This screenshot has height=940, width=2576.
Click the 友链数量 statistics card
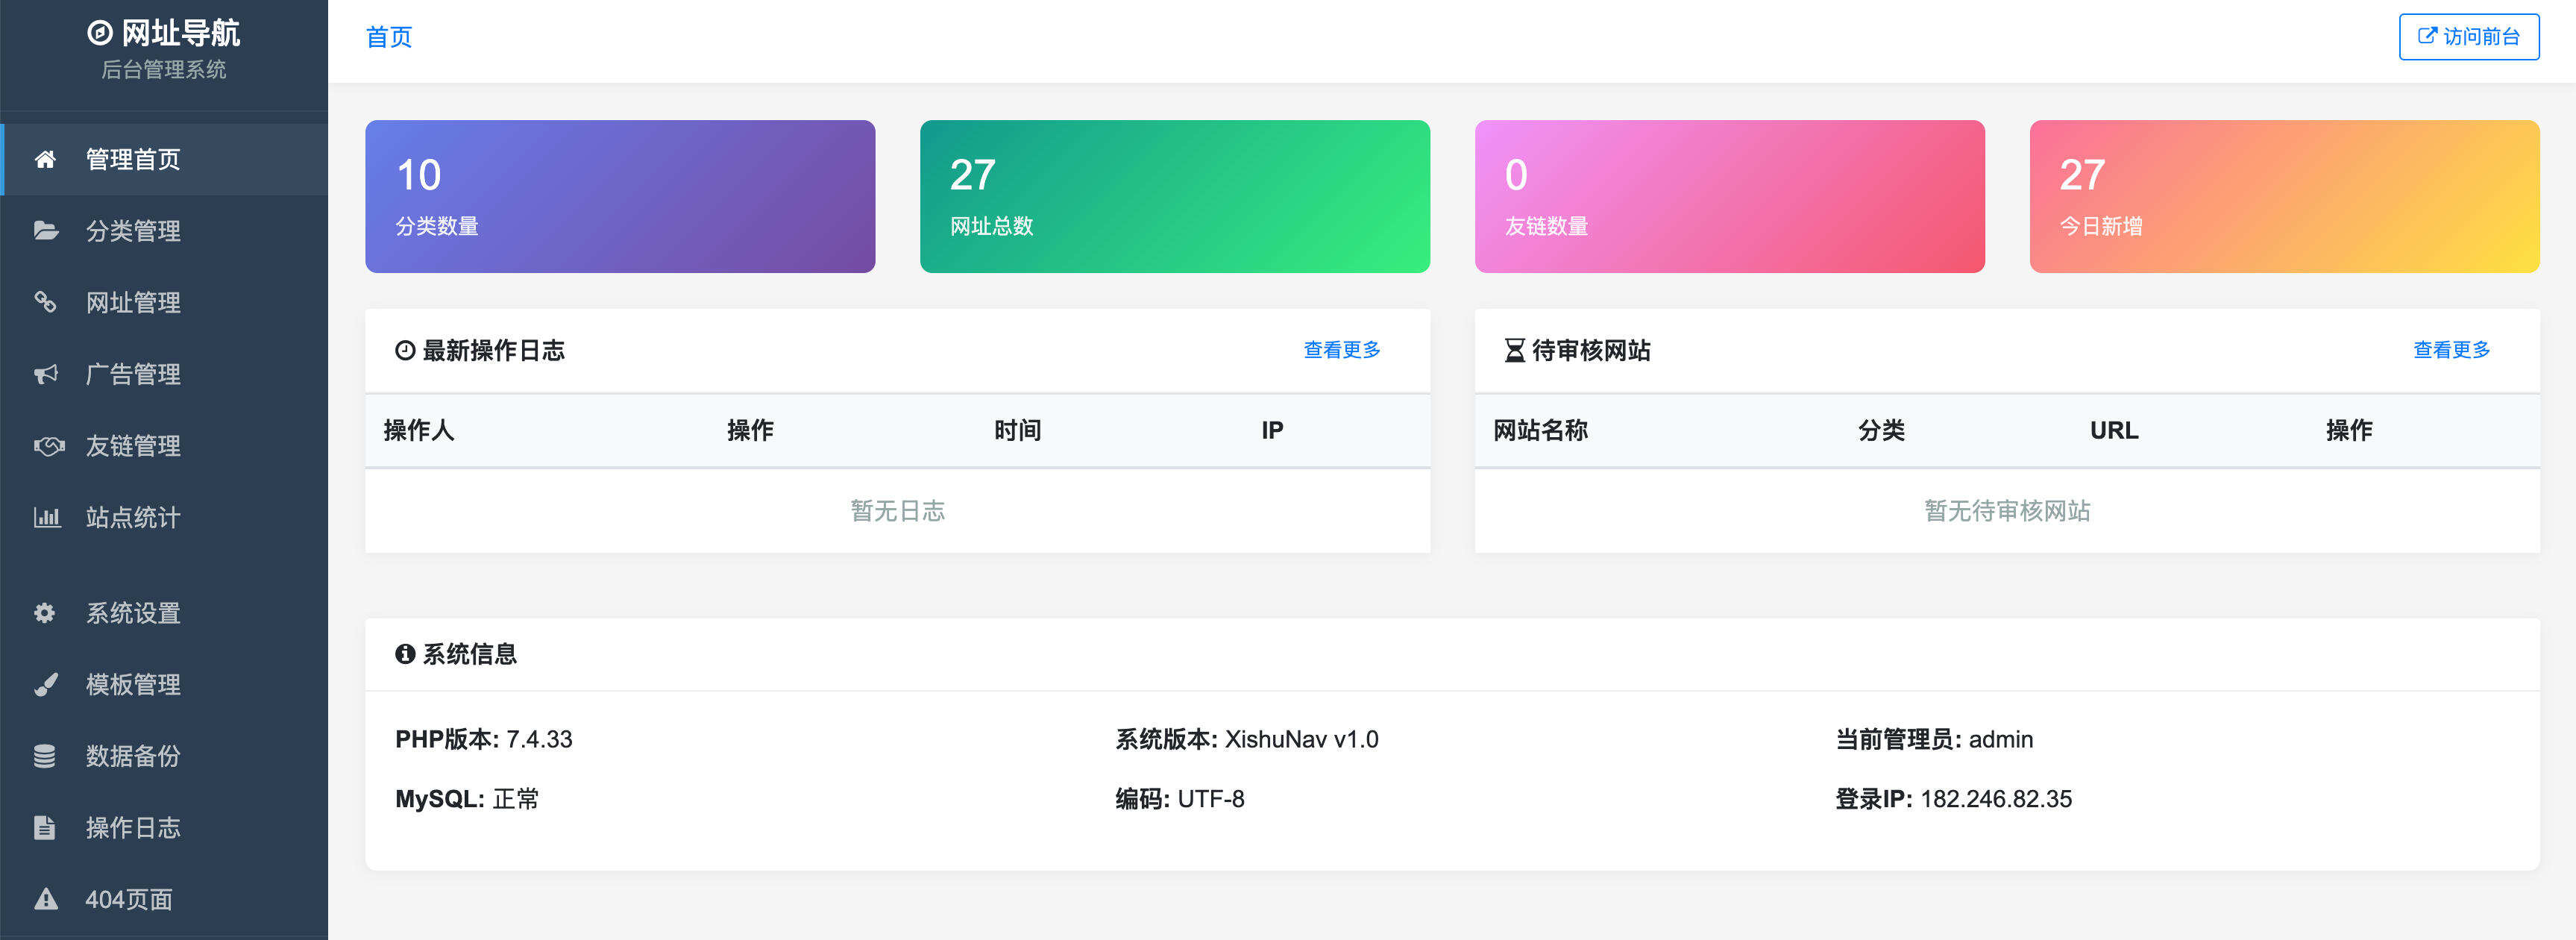[x=1730, y=197]
